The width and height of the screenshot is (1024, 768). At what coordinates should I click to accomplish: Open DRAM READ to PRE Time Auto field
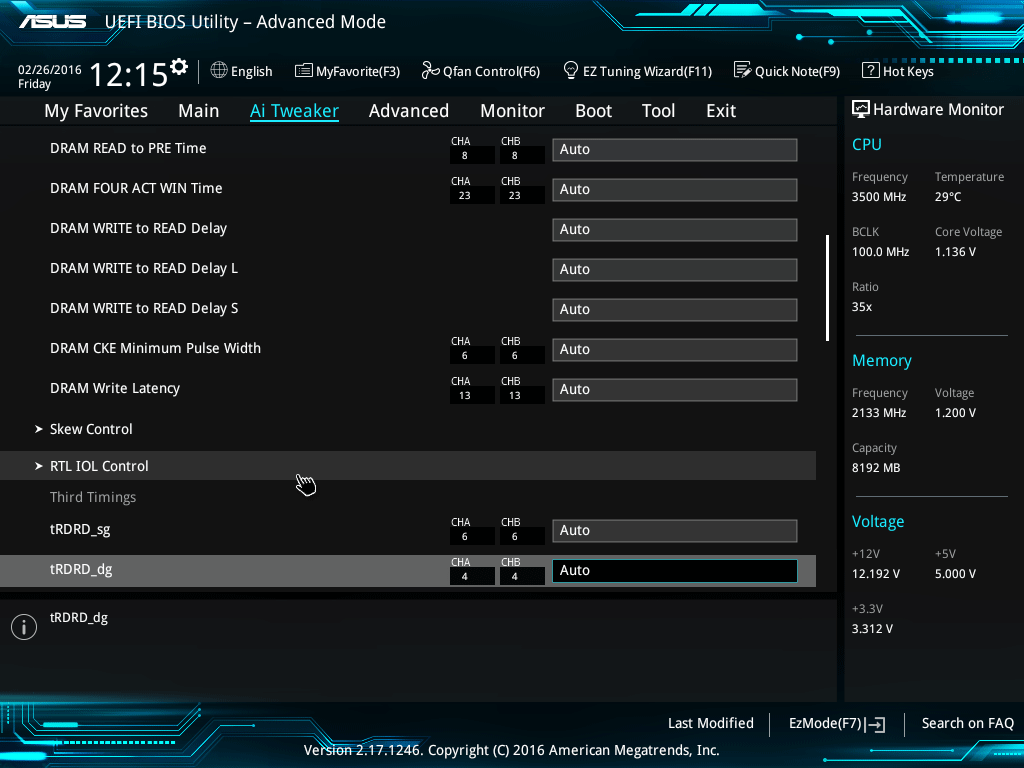click(x=674, y=150)
